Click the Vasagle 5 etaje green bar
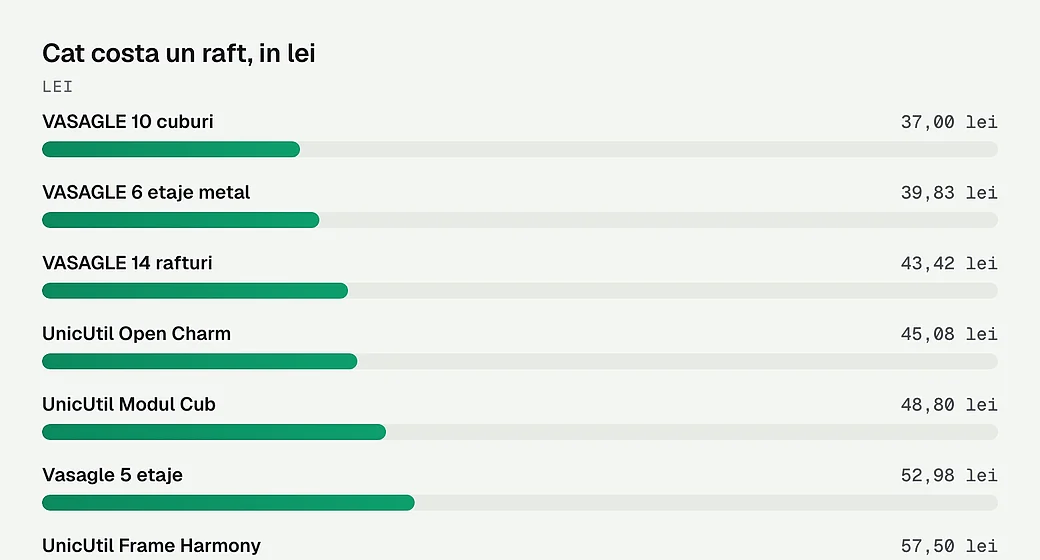1040x560 pixels. click(x=228, y=502)
